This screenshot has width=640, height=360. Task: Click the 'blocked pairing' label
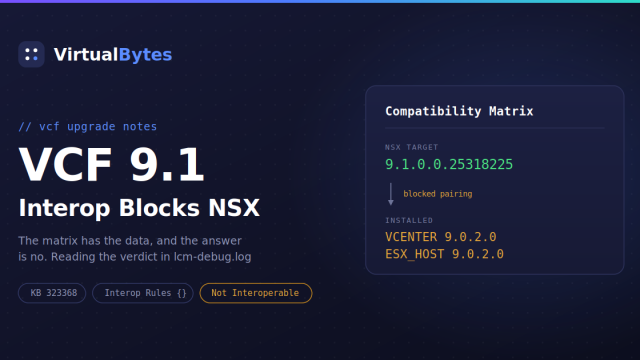pos(438,194)
